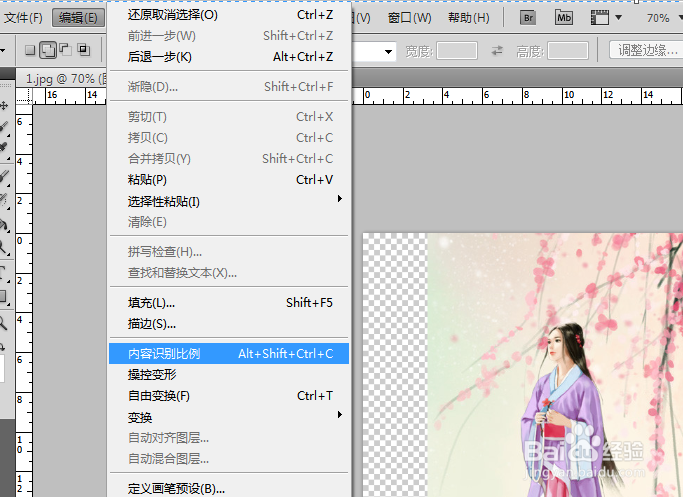Select the New Selection mode icon
This screenshot has height=497, width=683.
tap(30, 51)
